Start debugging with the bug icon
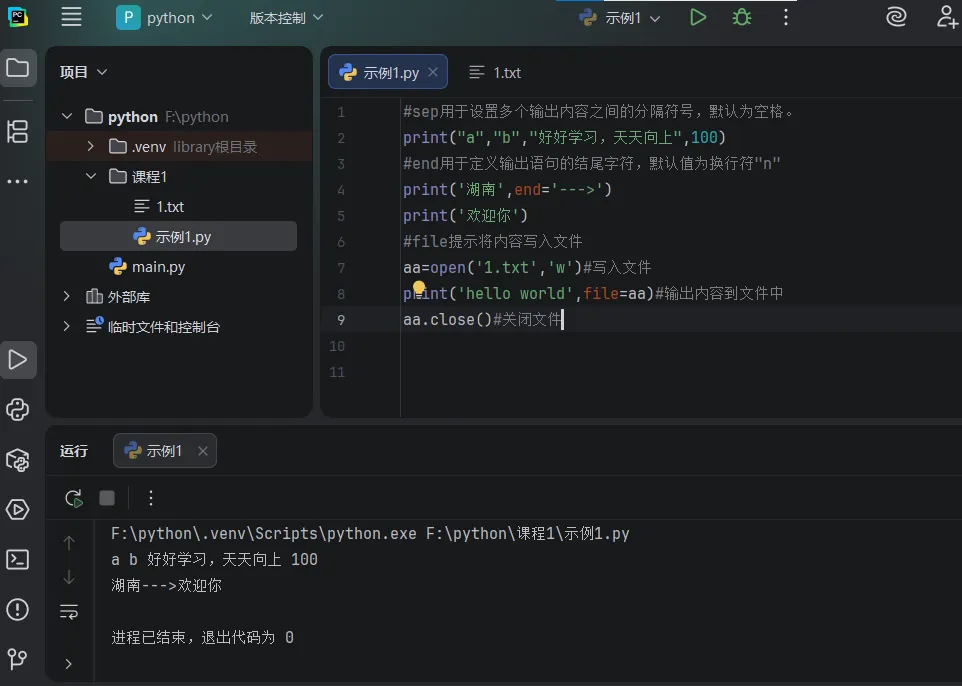This screenshot has height=686, width=962. [742, 17]
